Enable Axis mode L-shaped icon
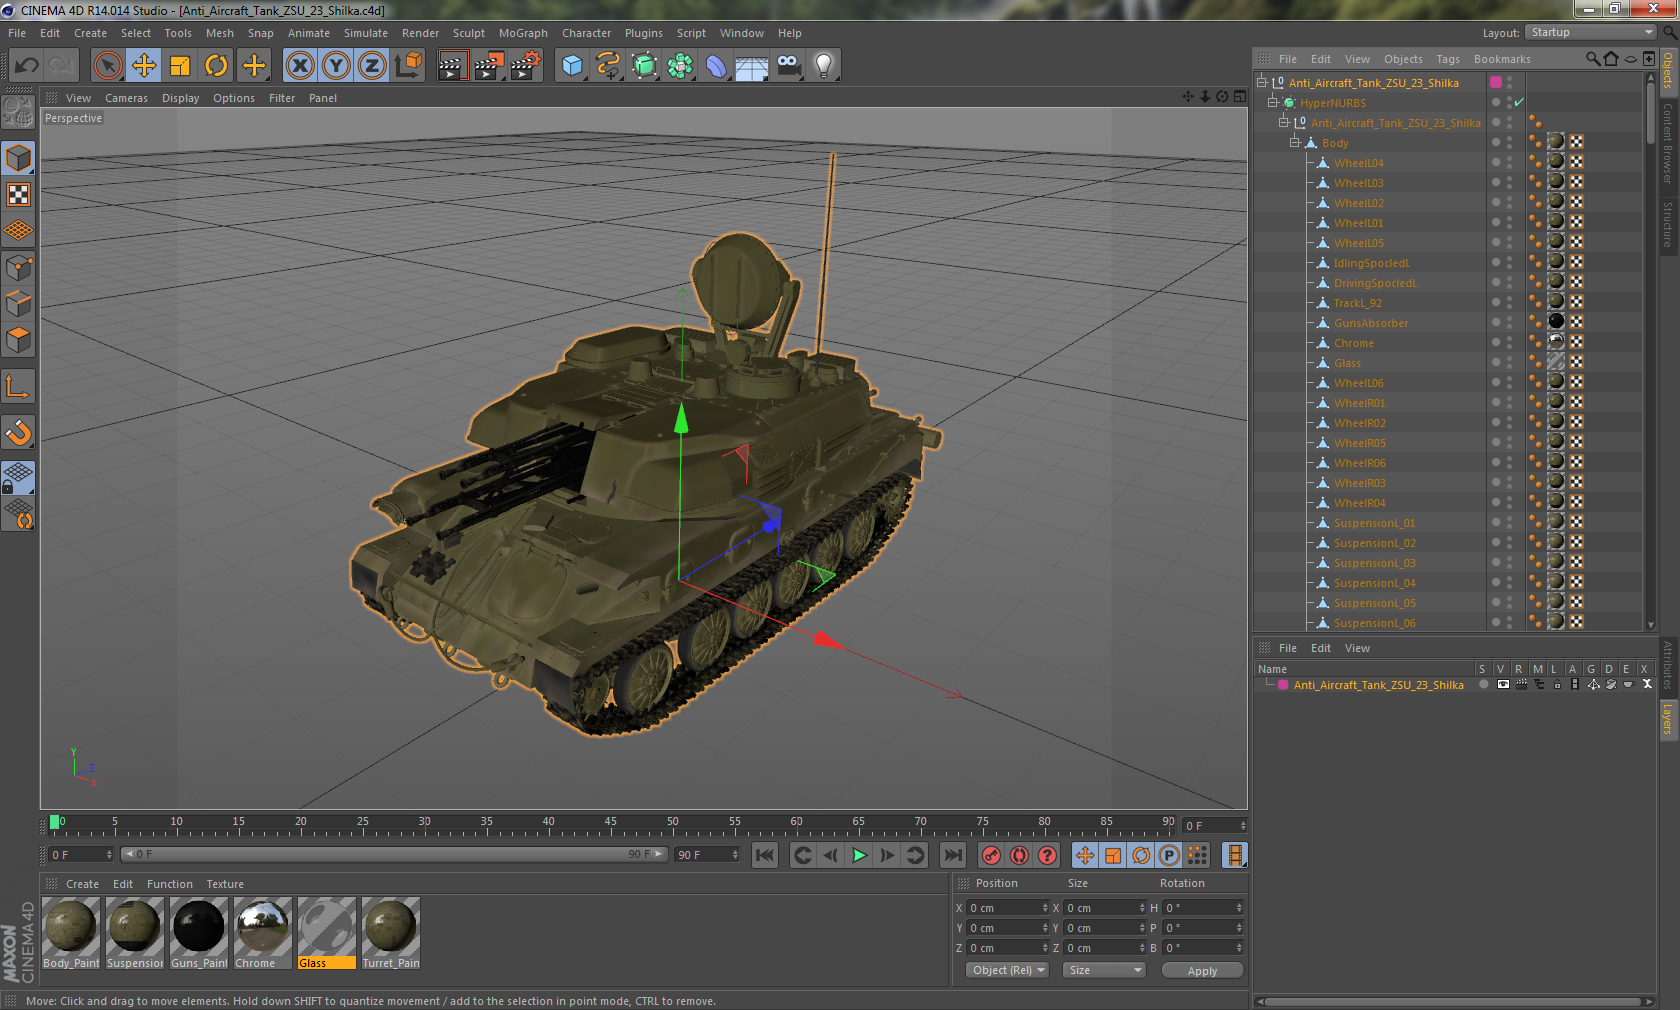Viewport: 1680px width, 1010px height. [x=18, y=386]
